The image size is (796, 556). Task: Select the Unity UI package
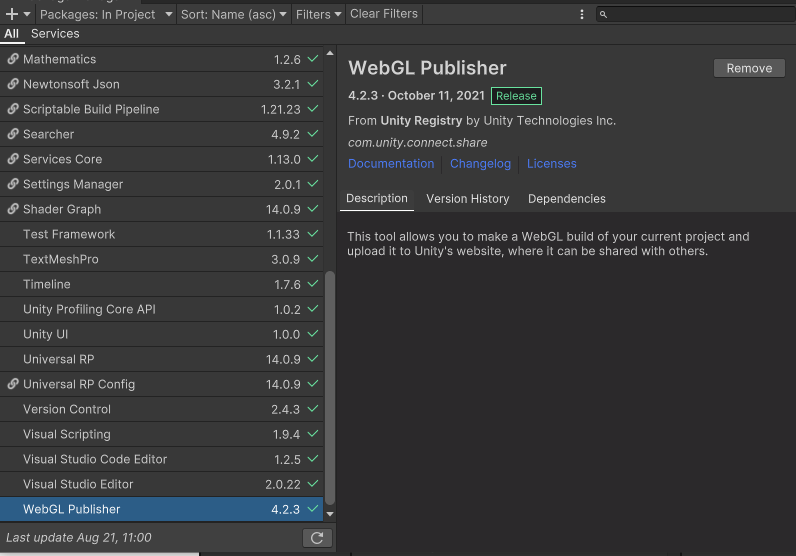point(161,334)
